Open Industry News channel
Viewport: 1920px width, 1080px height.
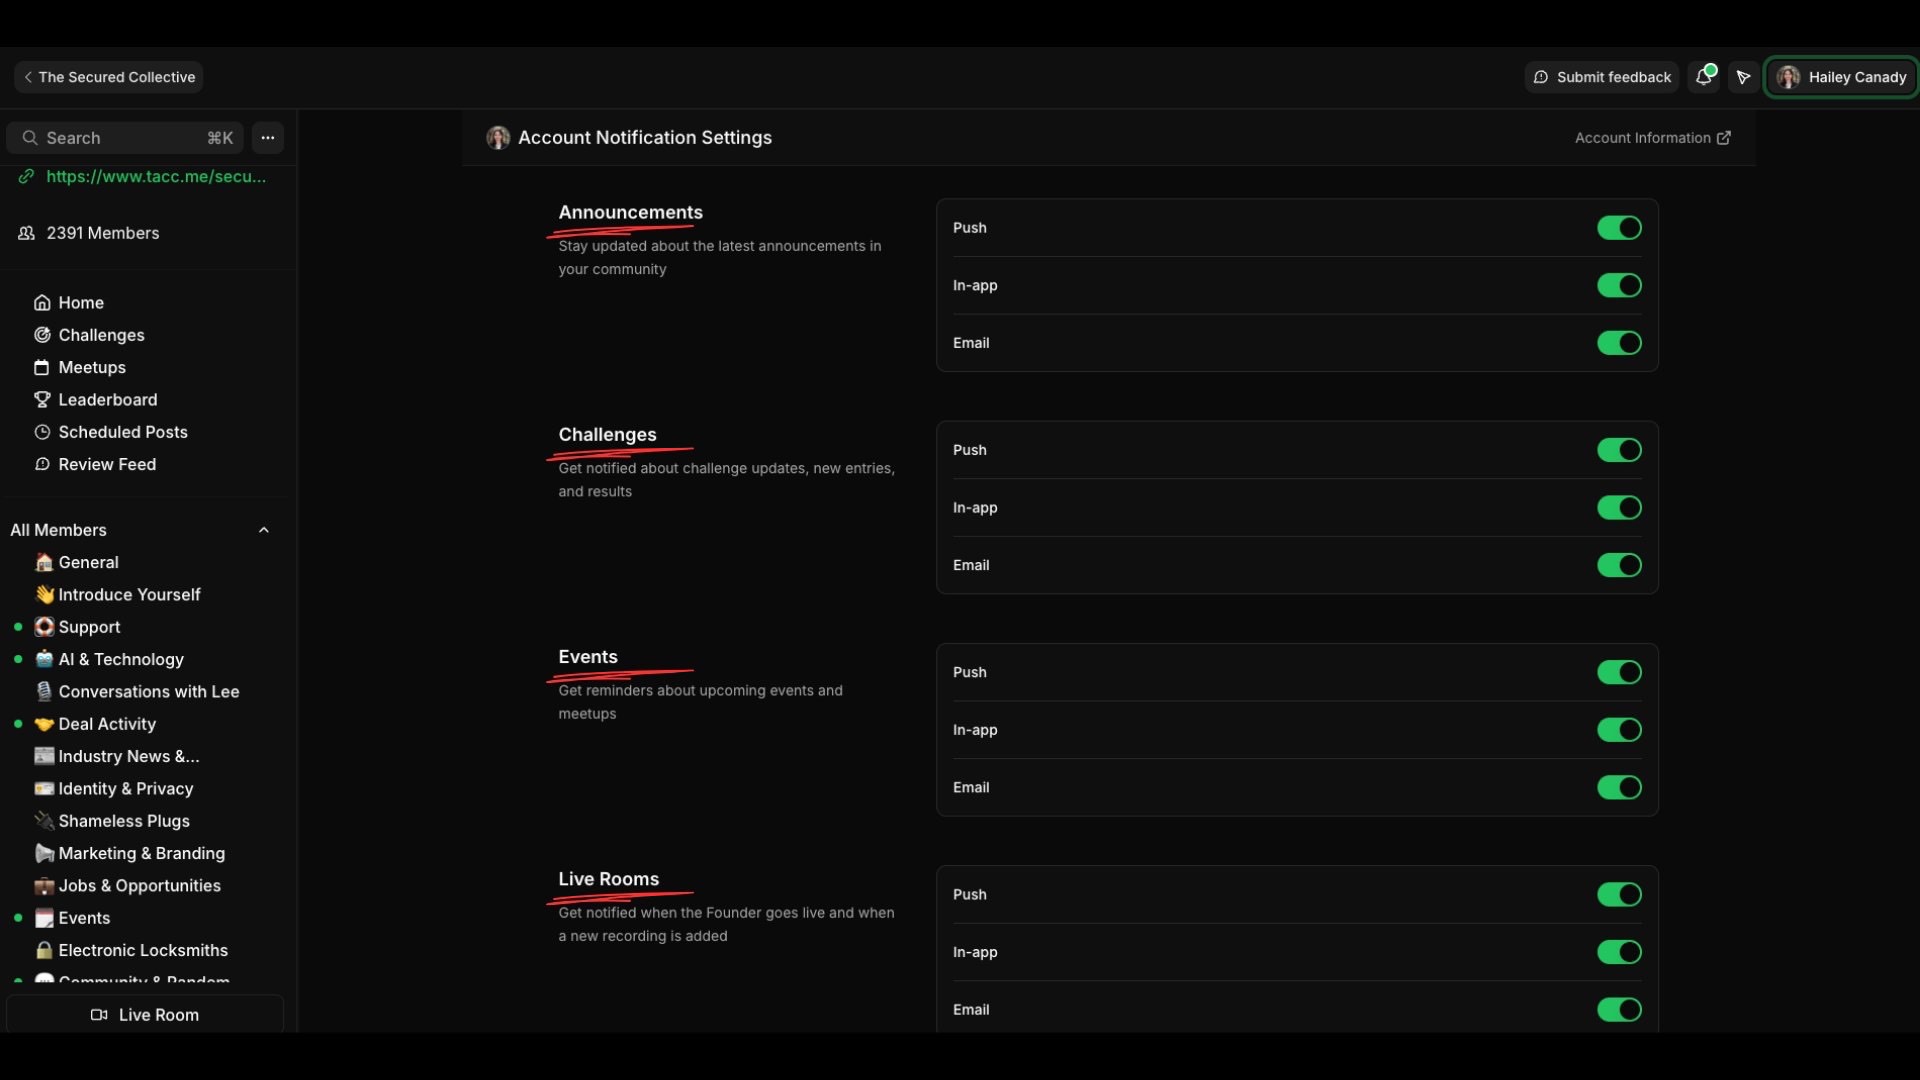(x=129, y=757)
